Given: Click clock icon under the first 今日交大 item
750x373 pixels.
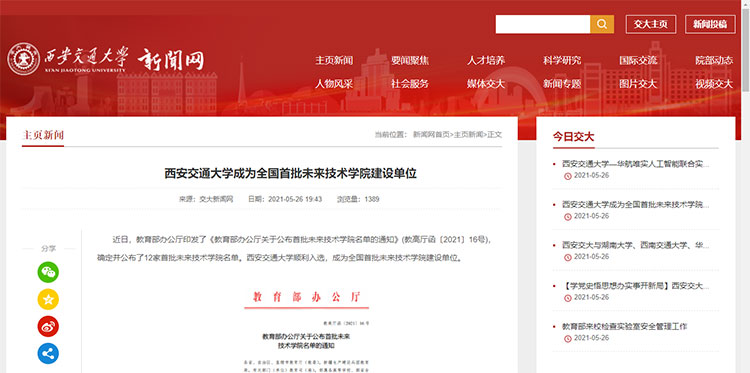Looking at the screenshot, I should 568,176.
